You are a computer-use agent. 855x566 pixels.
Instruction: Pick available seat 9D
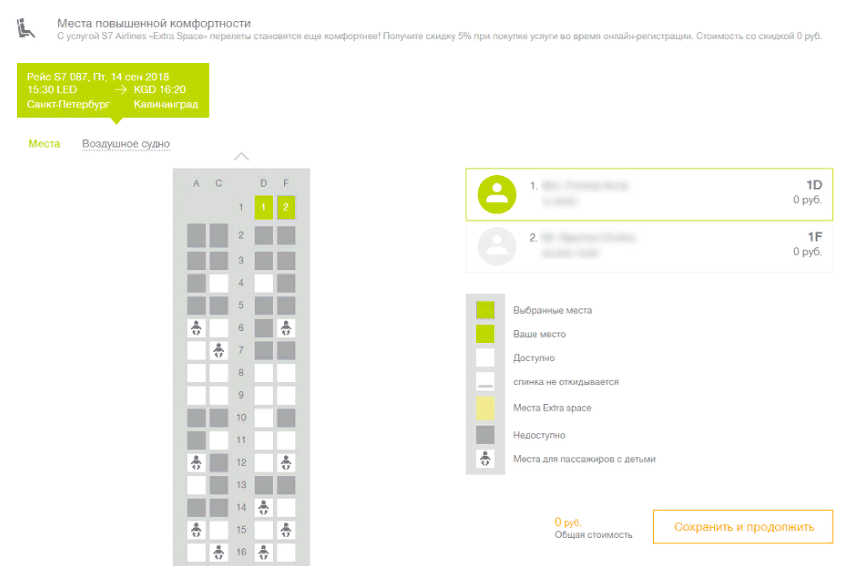click(x=264, y=395)
